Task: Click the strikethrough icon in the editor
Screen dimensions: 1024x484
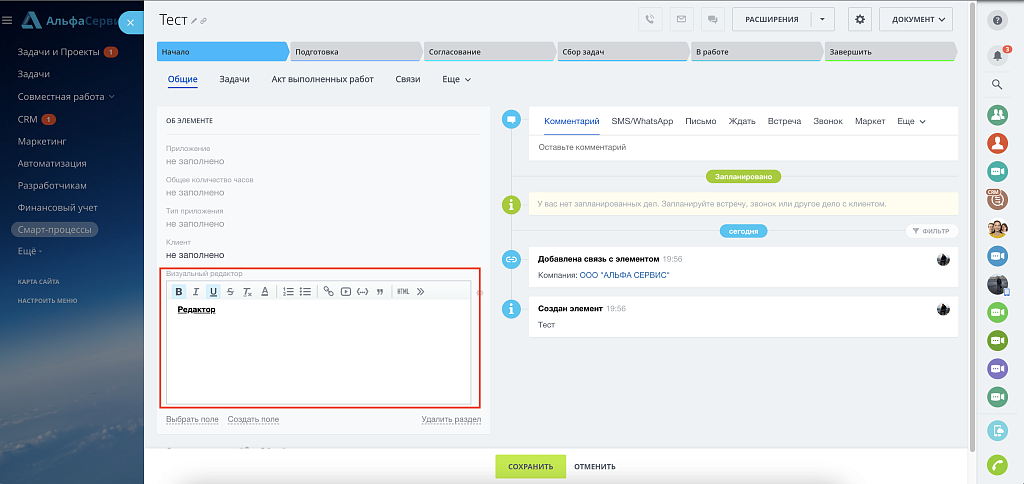Action: [230, 292]
